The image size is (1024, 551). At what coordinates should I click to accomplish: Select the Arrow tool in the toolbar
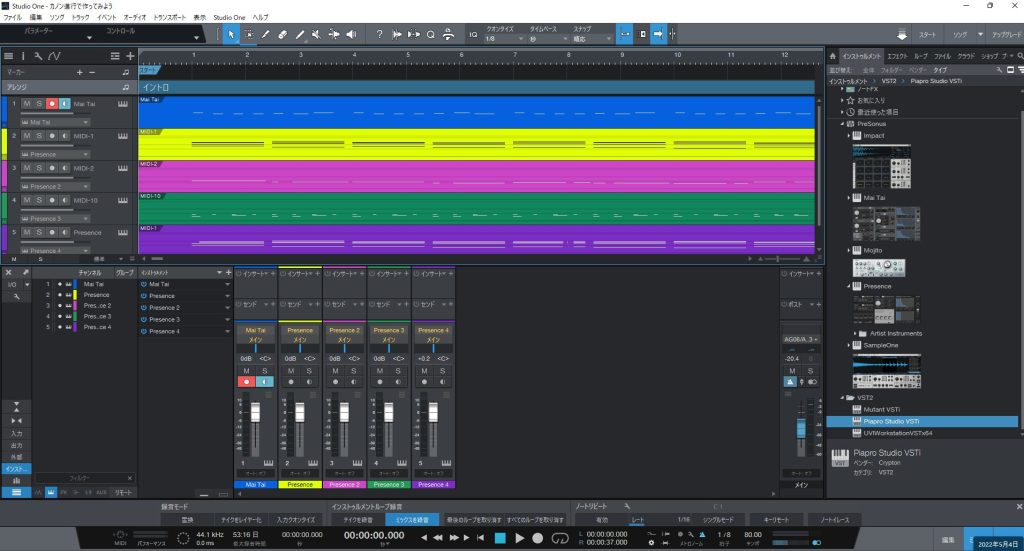point(231,34)
